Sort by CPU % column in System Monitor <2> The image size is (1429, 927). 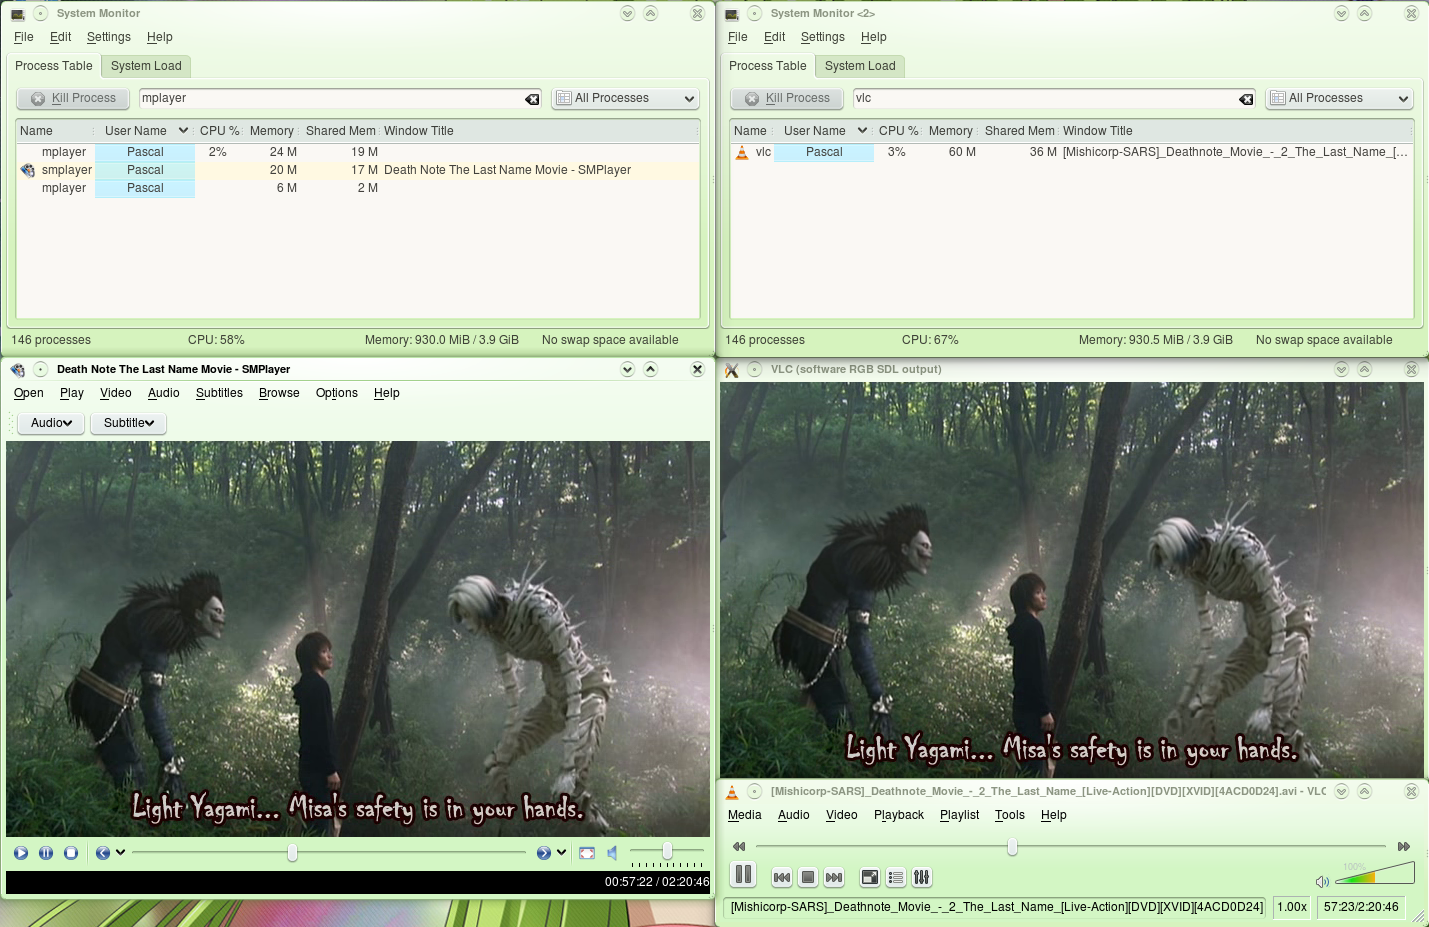(898, 131)
